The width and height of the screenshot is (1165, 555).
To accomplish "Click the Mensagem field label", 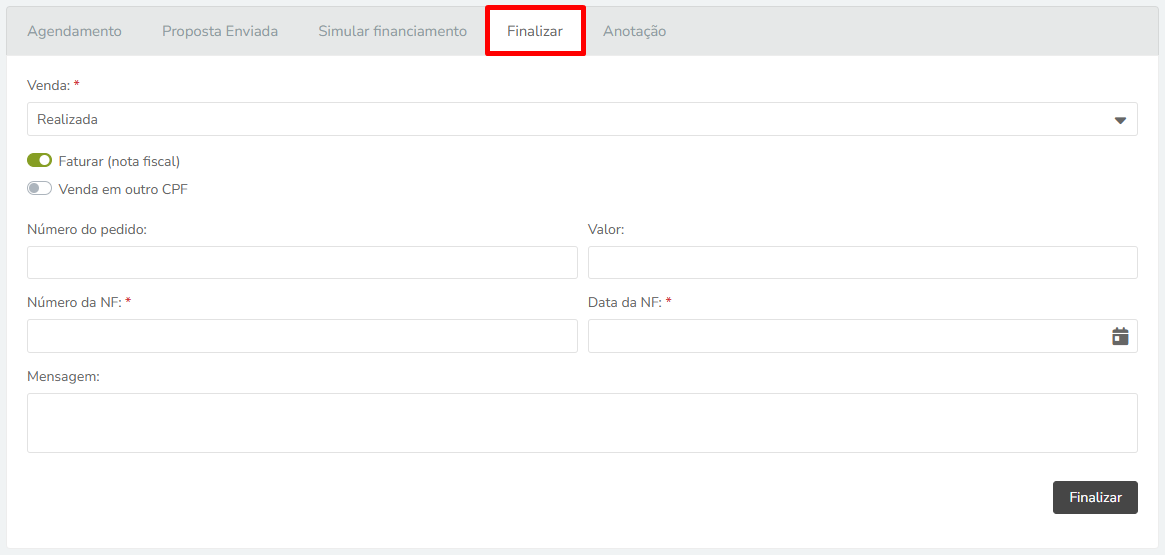I will tap(63, 377).
